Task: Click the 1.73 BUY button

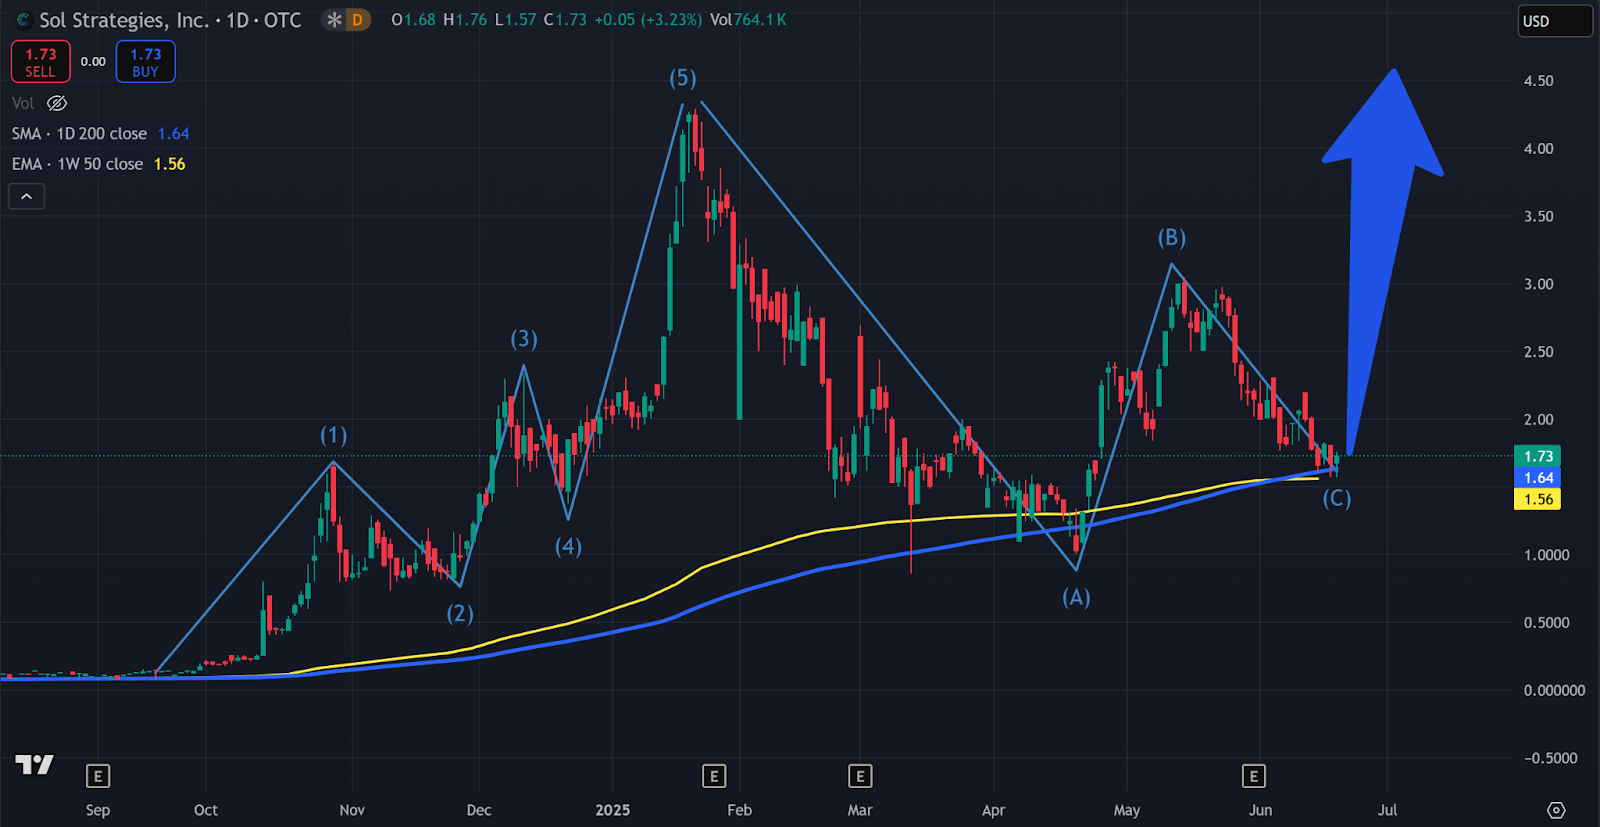Action: pyautogui.click(x=146, y=62)
